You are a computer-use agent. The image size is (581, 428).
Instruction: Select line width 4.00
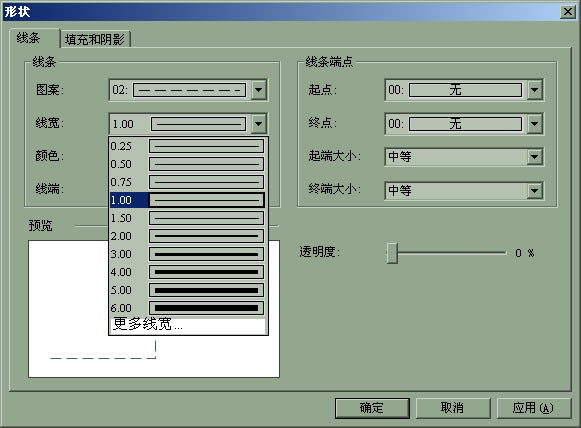187,272
